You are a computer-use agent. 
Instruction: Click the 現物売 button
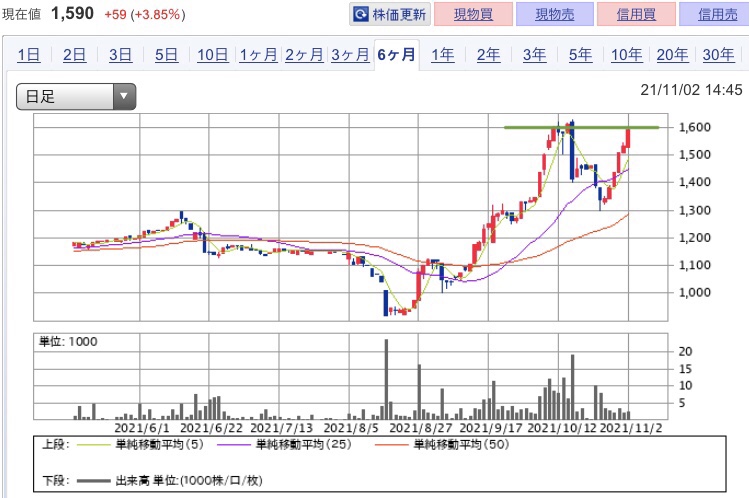pos(555,14)
